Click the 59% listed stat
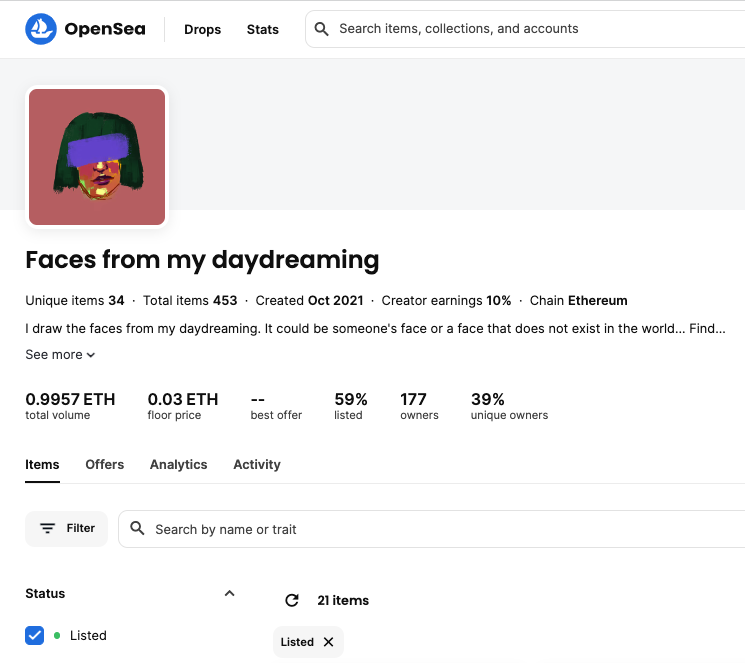The width and height of the screenshot is (745, 663). (351, 406)
